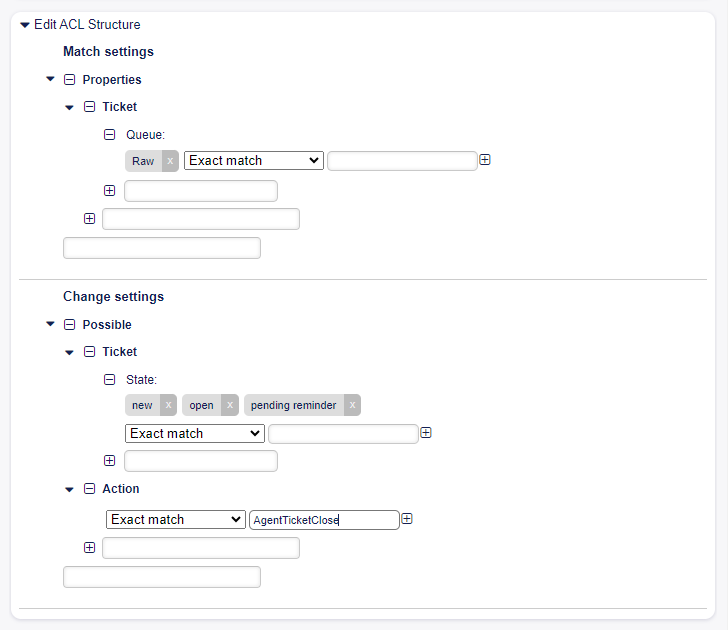Open Action match type dropdown
The width and height of the screenshot is (728, 630).
pos(175,519)
